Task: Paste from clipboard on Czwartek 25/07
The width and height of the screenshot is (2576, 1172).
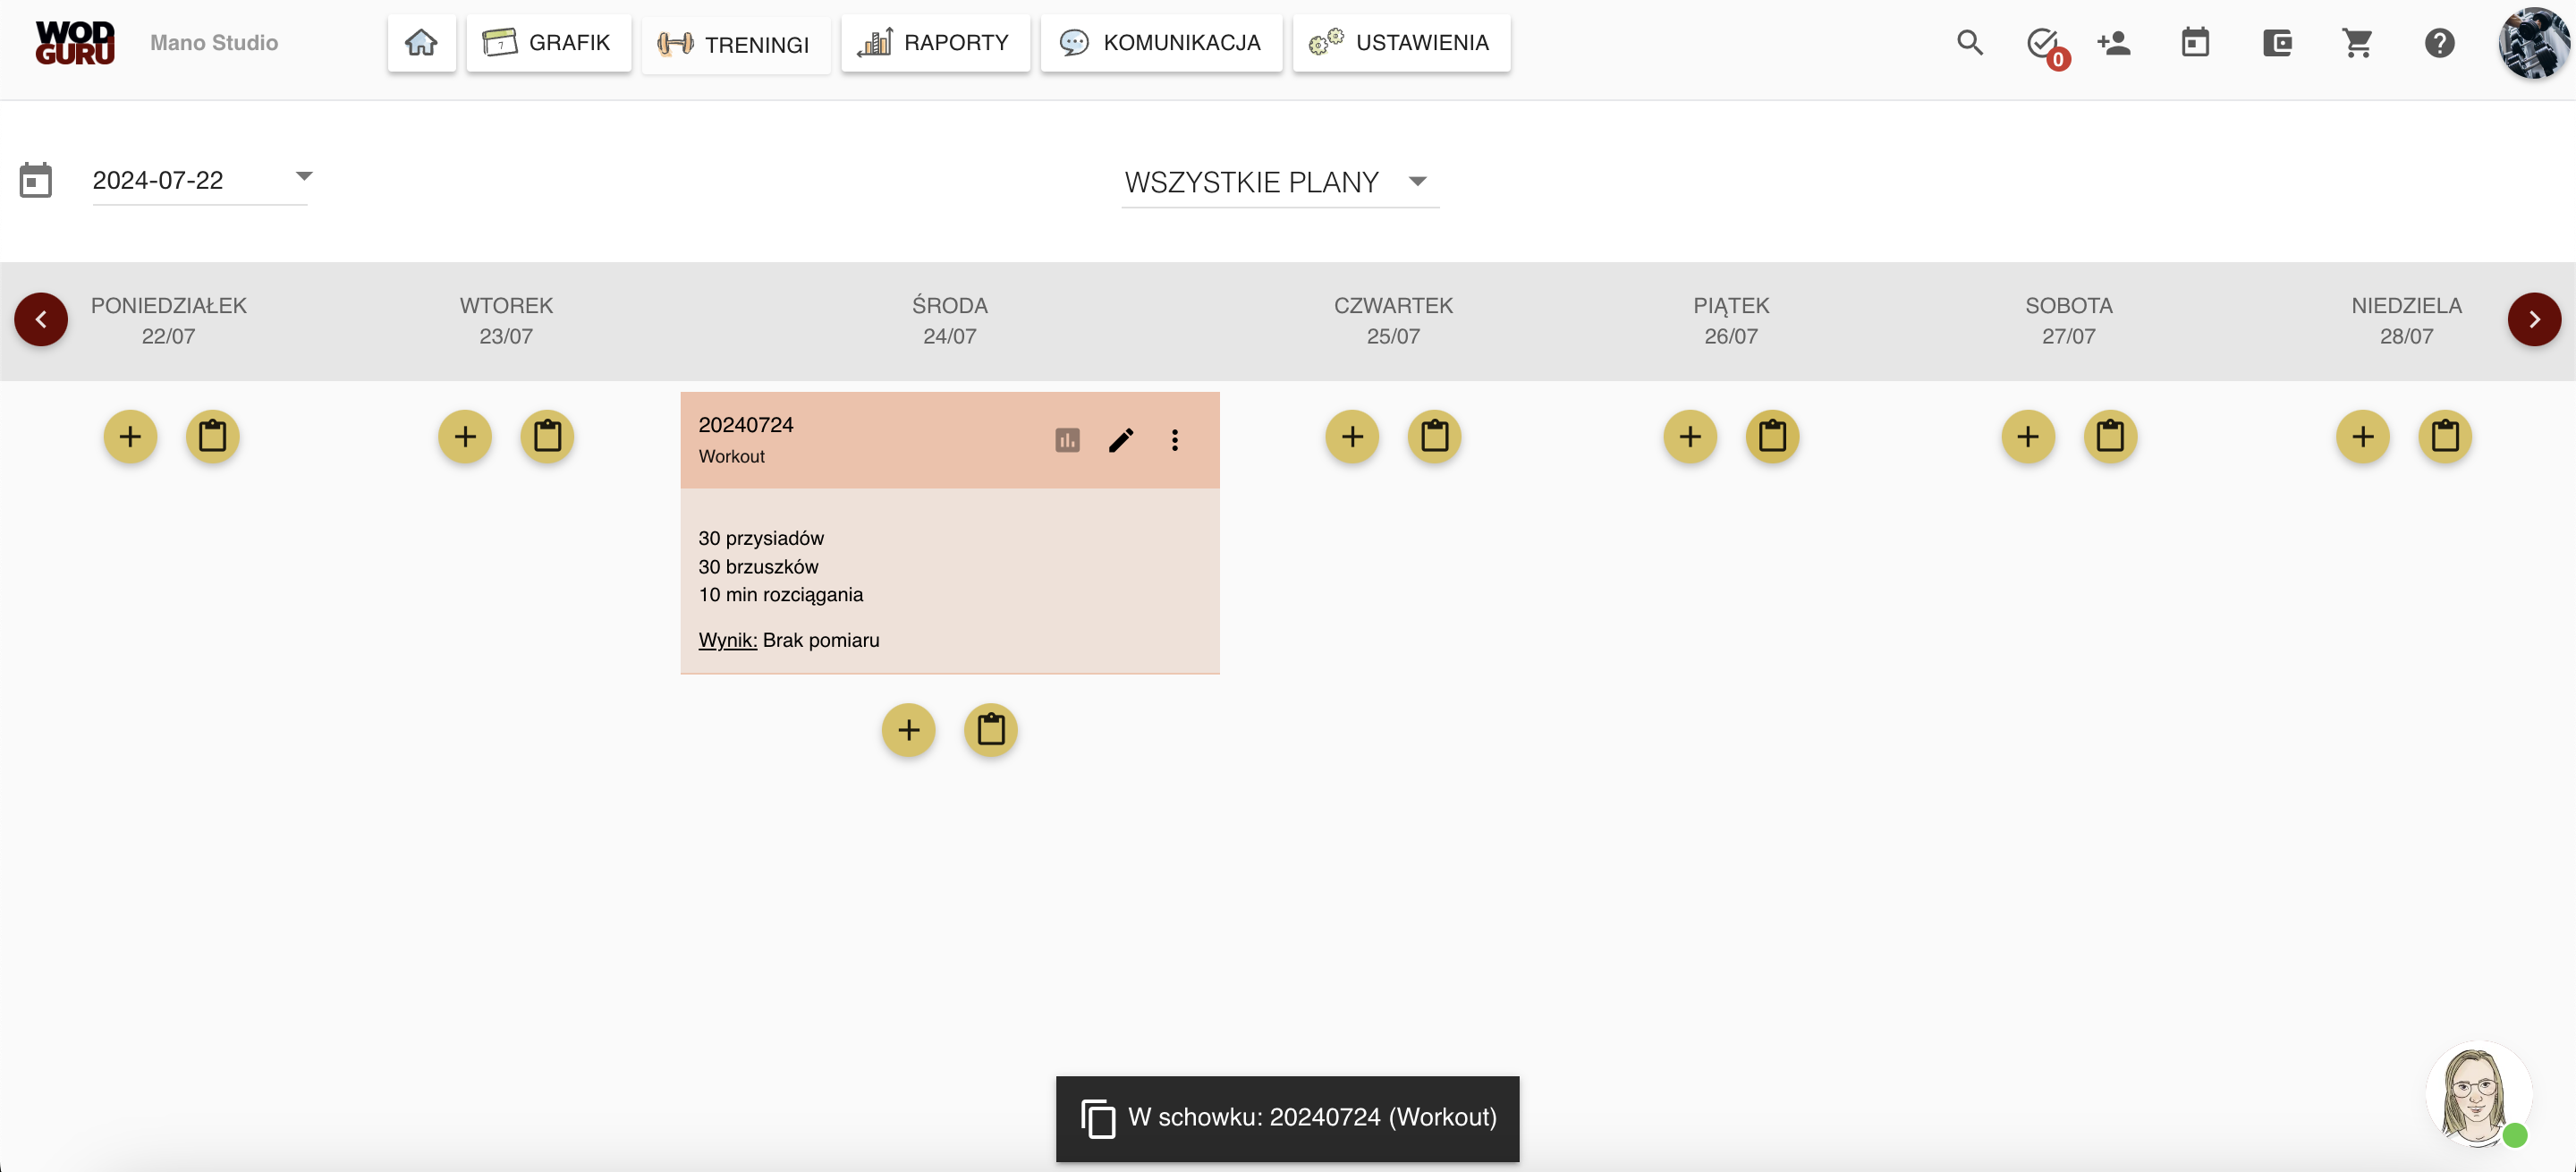Action: tap(1434, 436)
